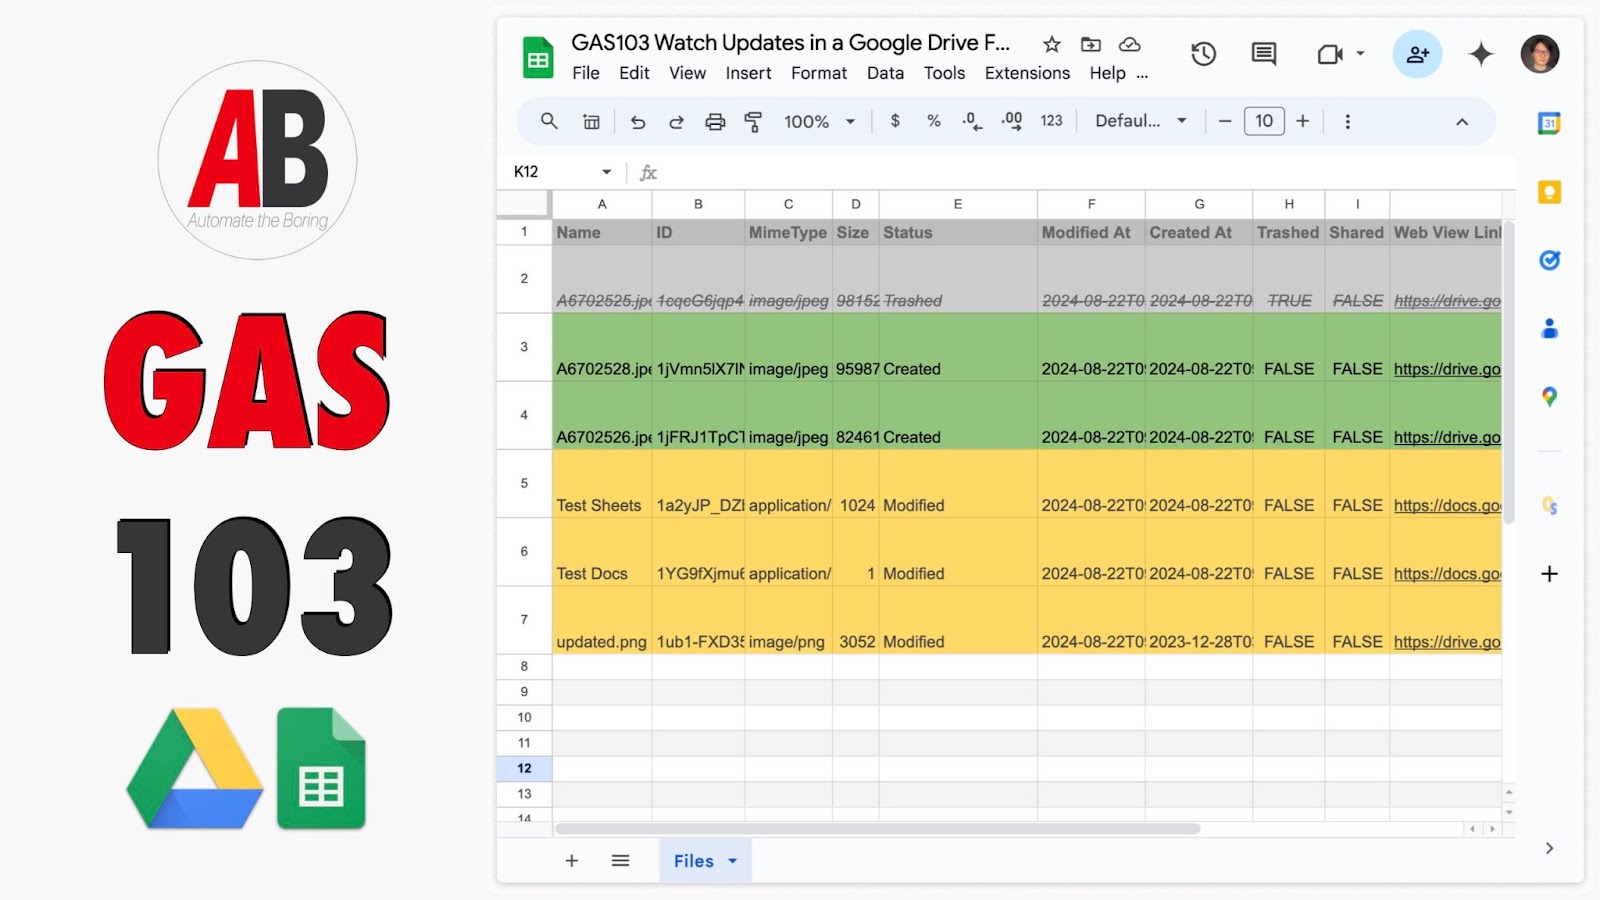
Task: Search the menus magnifier icon
Action: tap(549, 121)
